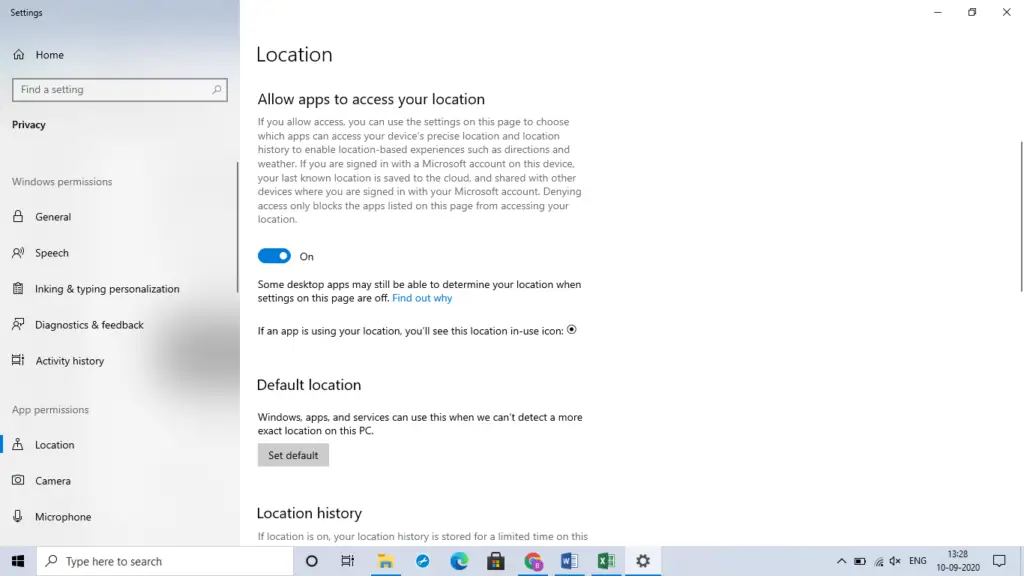Click the Activity history icon
The height and width of the screenshot is (576, 1024).
tap(18, 360)
